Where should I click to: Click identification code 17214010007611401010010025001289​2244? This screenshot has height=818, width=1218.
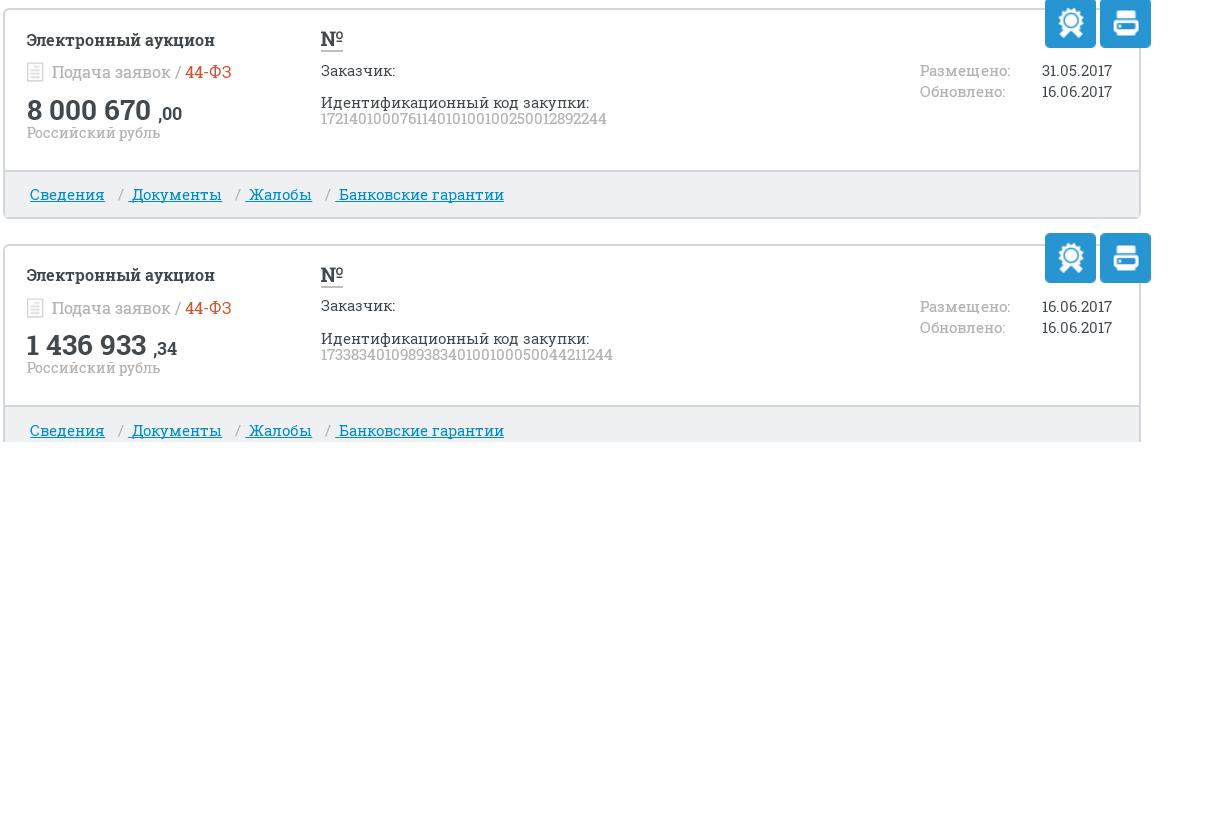pos(463,119)
